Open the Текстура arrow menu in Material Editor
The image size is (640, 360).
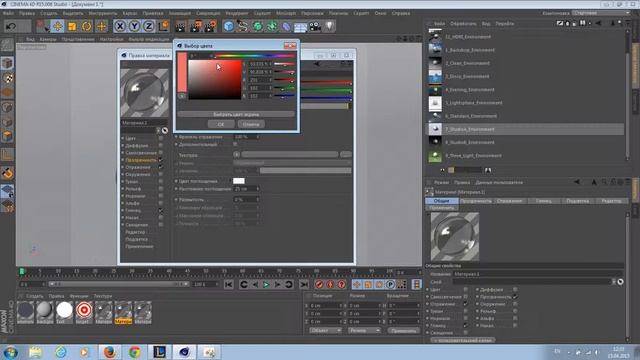pyautogui.click(x=237, y=155)
